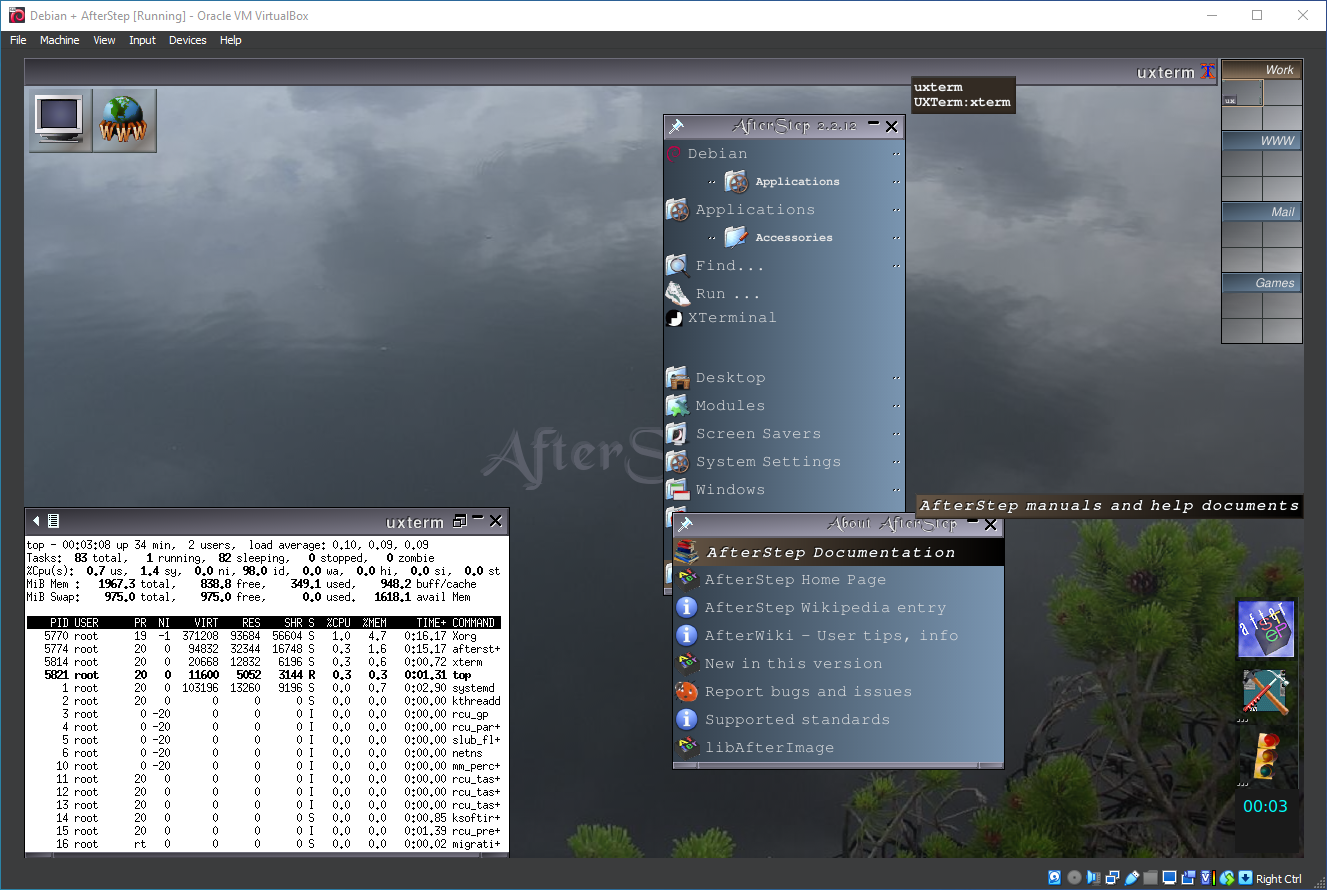The width and height of the screenshot is (1327, 890).
Task: Click the traffic light icon
Action: pos(1265,755)
